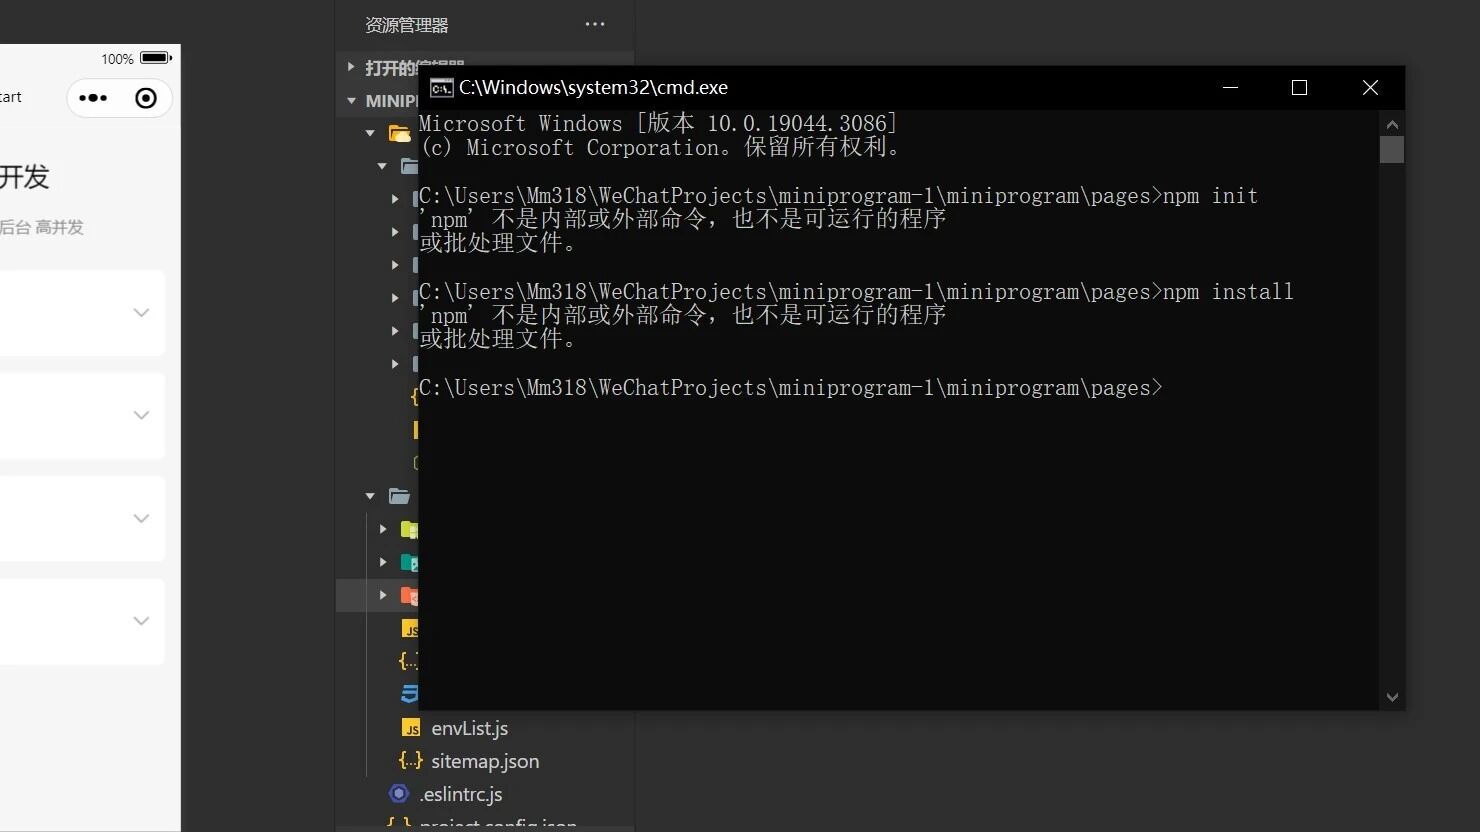Open explorer more actions ellipsis menu
Viewport: 1480px width, 832px height.
pos(595,24)
